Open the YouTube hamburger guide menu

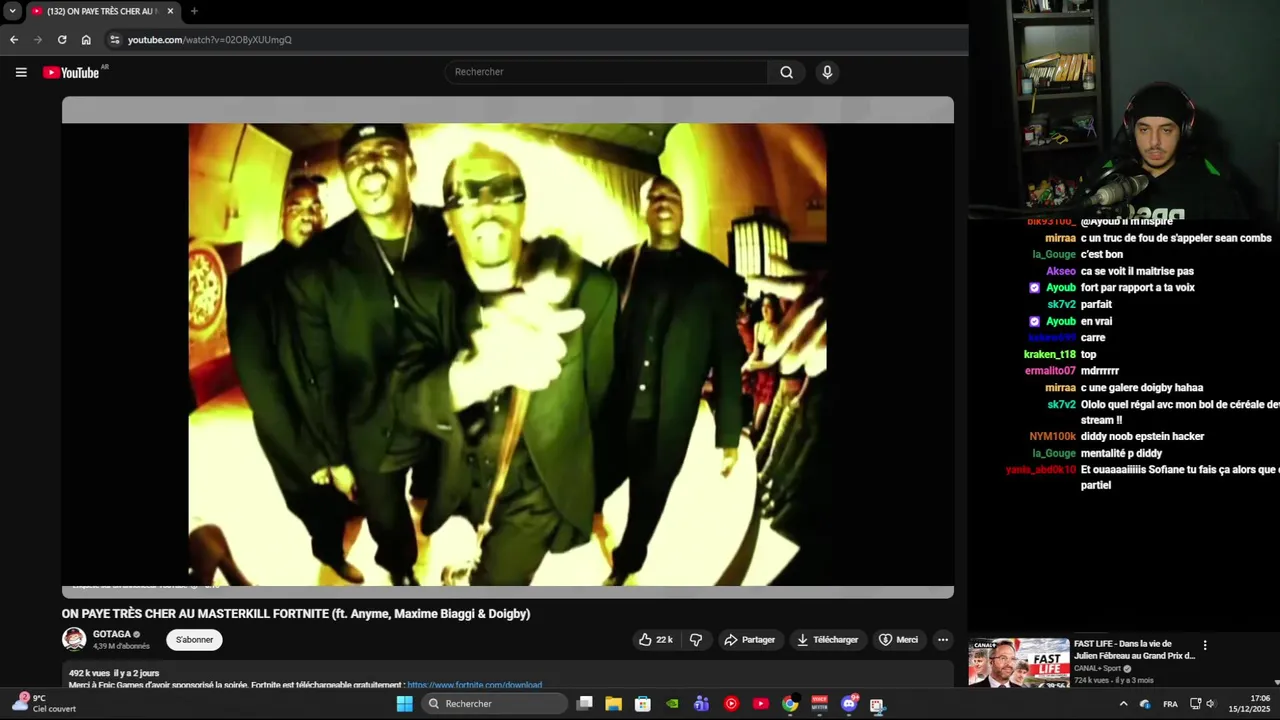[x=21, y=72]
